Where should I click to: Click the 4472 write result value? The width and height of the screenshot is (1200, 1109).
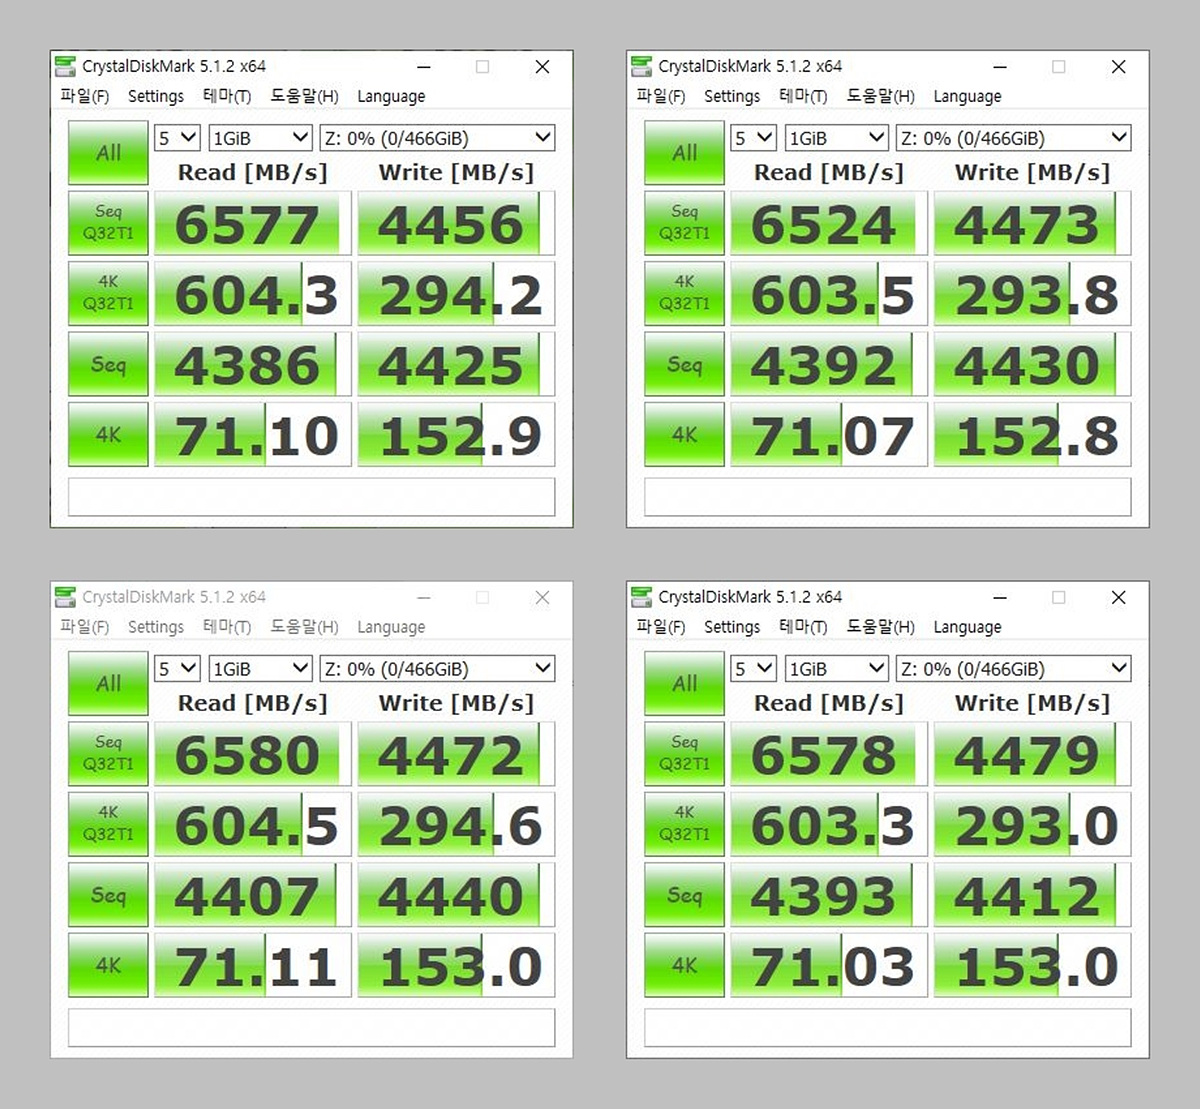point(456,754)
